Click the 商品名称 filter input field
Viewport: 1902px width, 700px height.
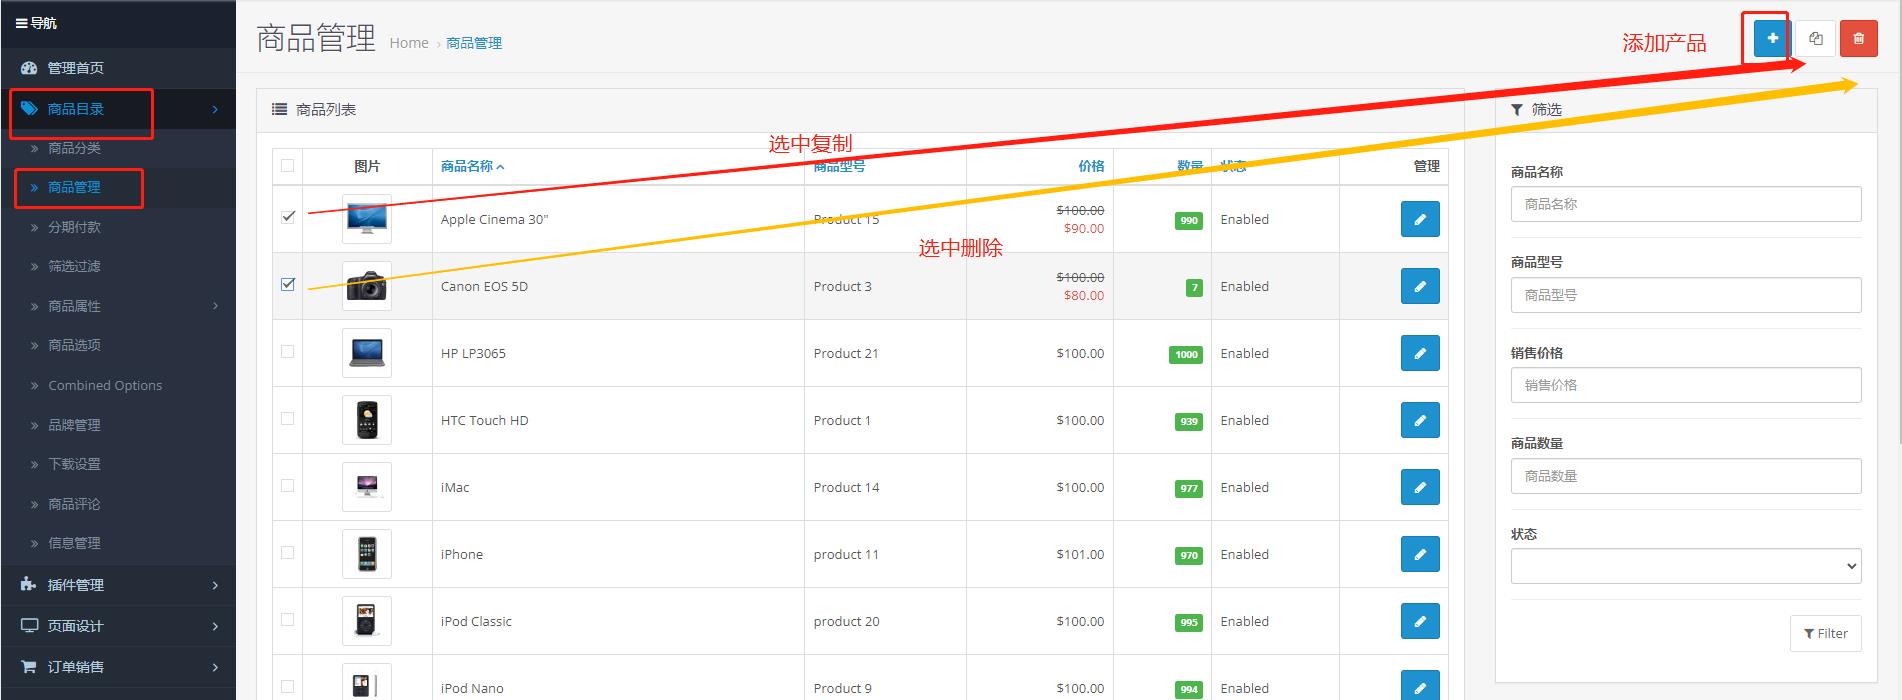click(x=1685, y=204)
